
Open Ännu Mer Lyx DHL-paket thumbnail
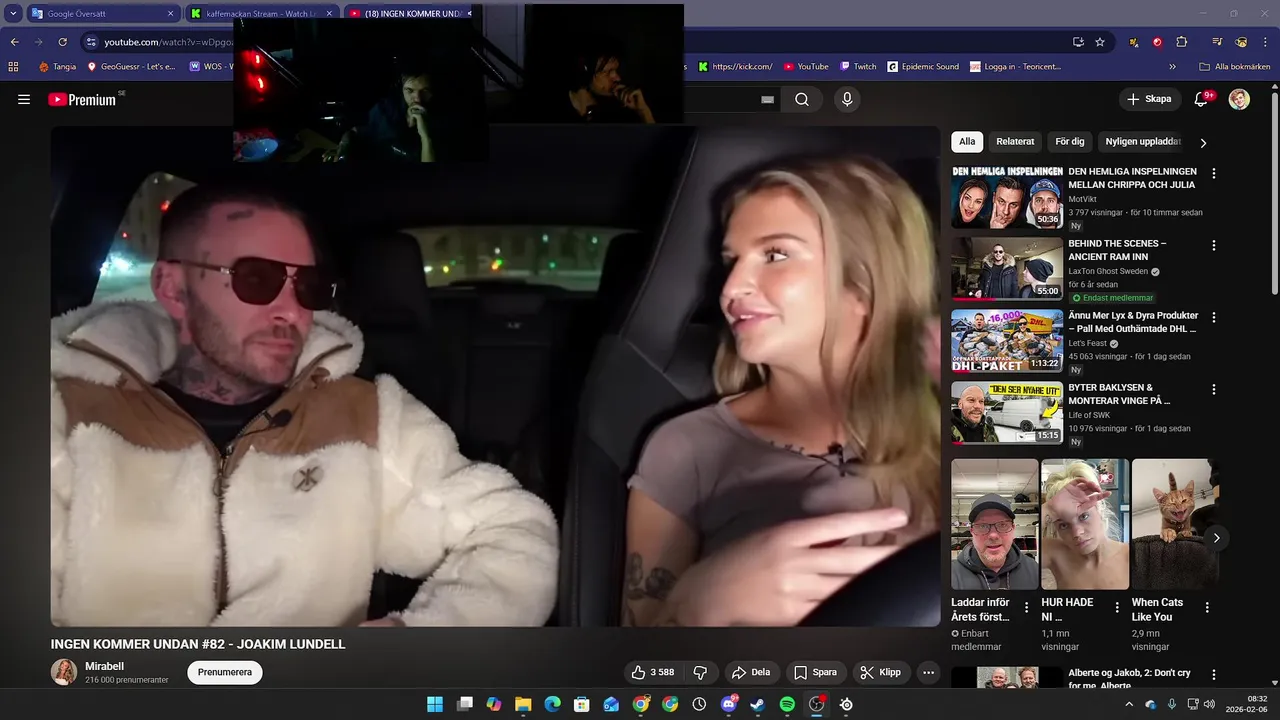[x=1007, y=340]
